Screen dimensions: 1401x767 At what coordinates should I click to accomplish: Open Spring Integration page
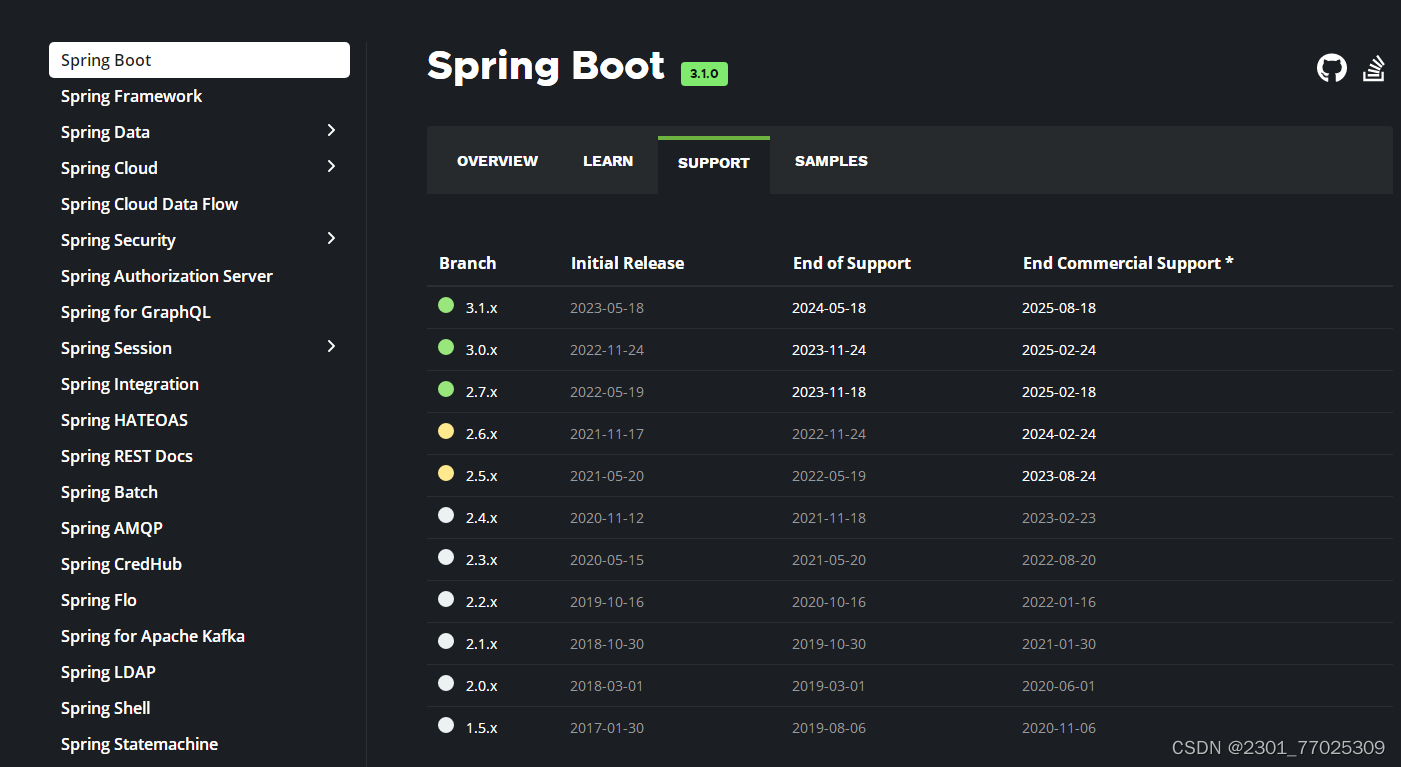(129, 384)
